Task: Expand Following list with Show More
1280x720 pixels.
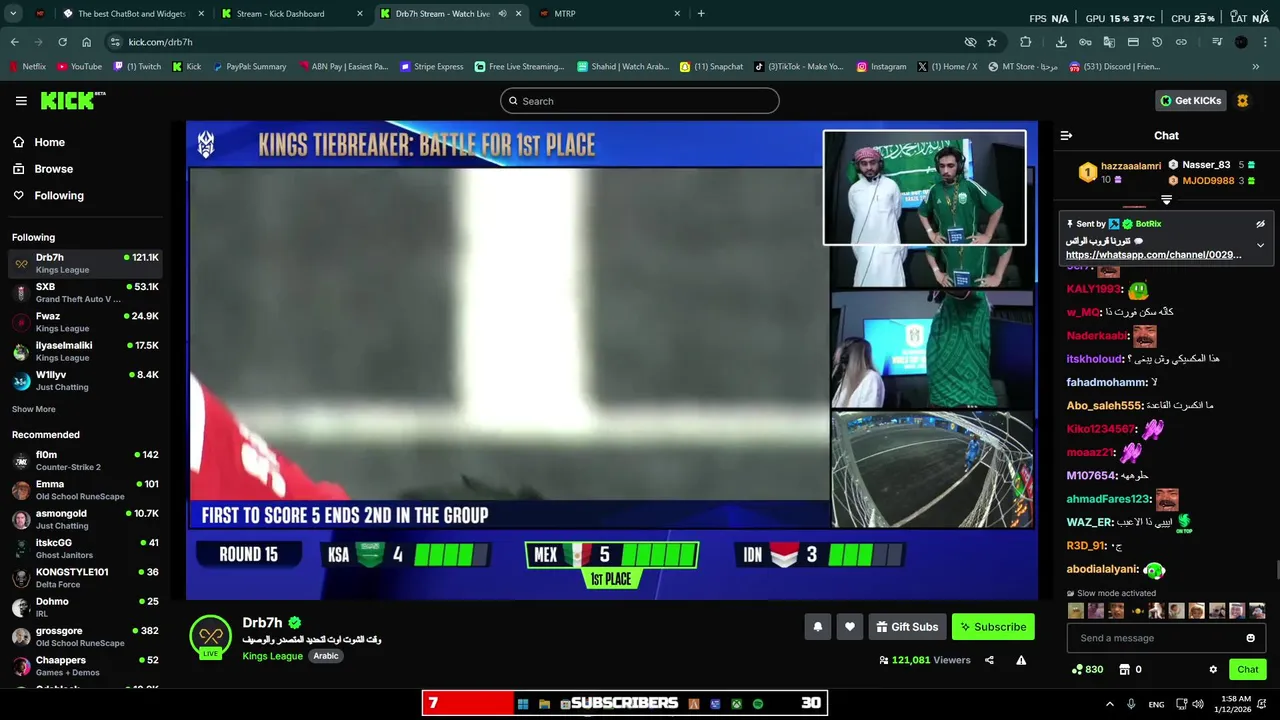Action: [33, 409]
